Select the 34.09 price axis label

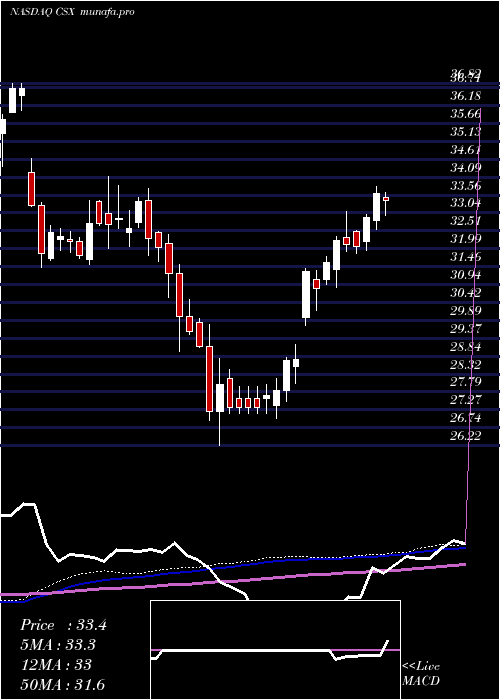pyautogui.click(x=465, y=167)
